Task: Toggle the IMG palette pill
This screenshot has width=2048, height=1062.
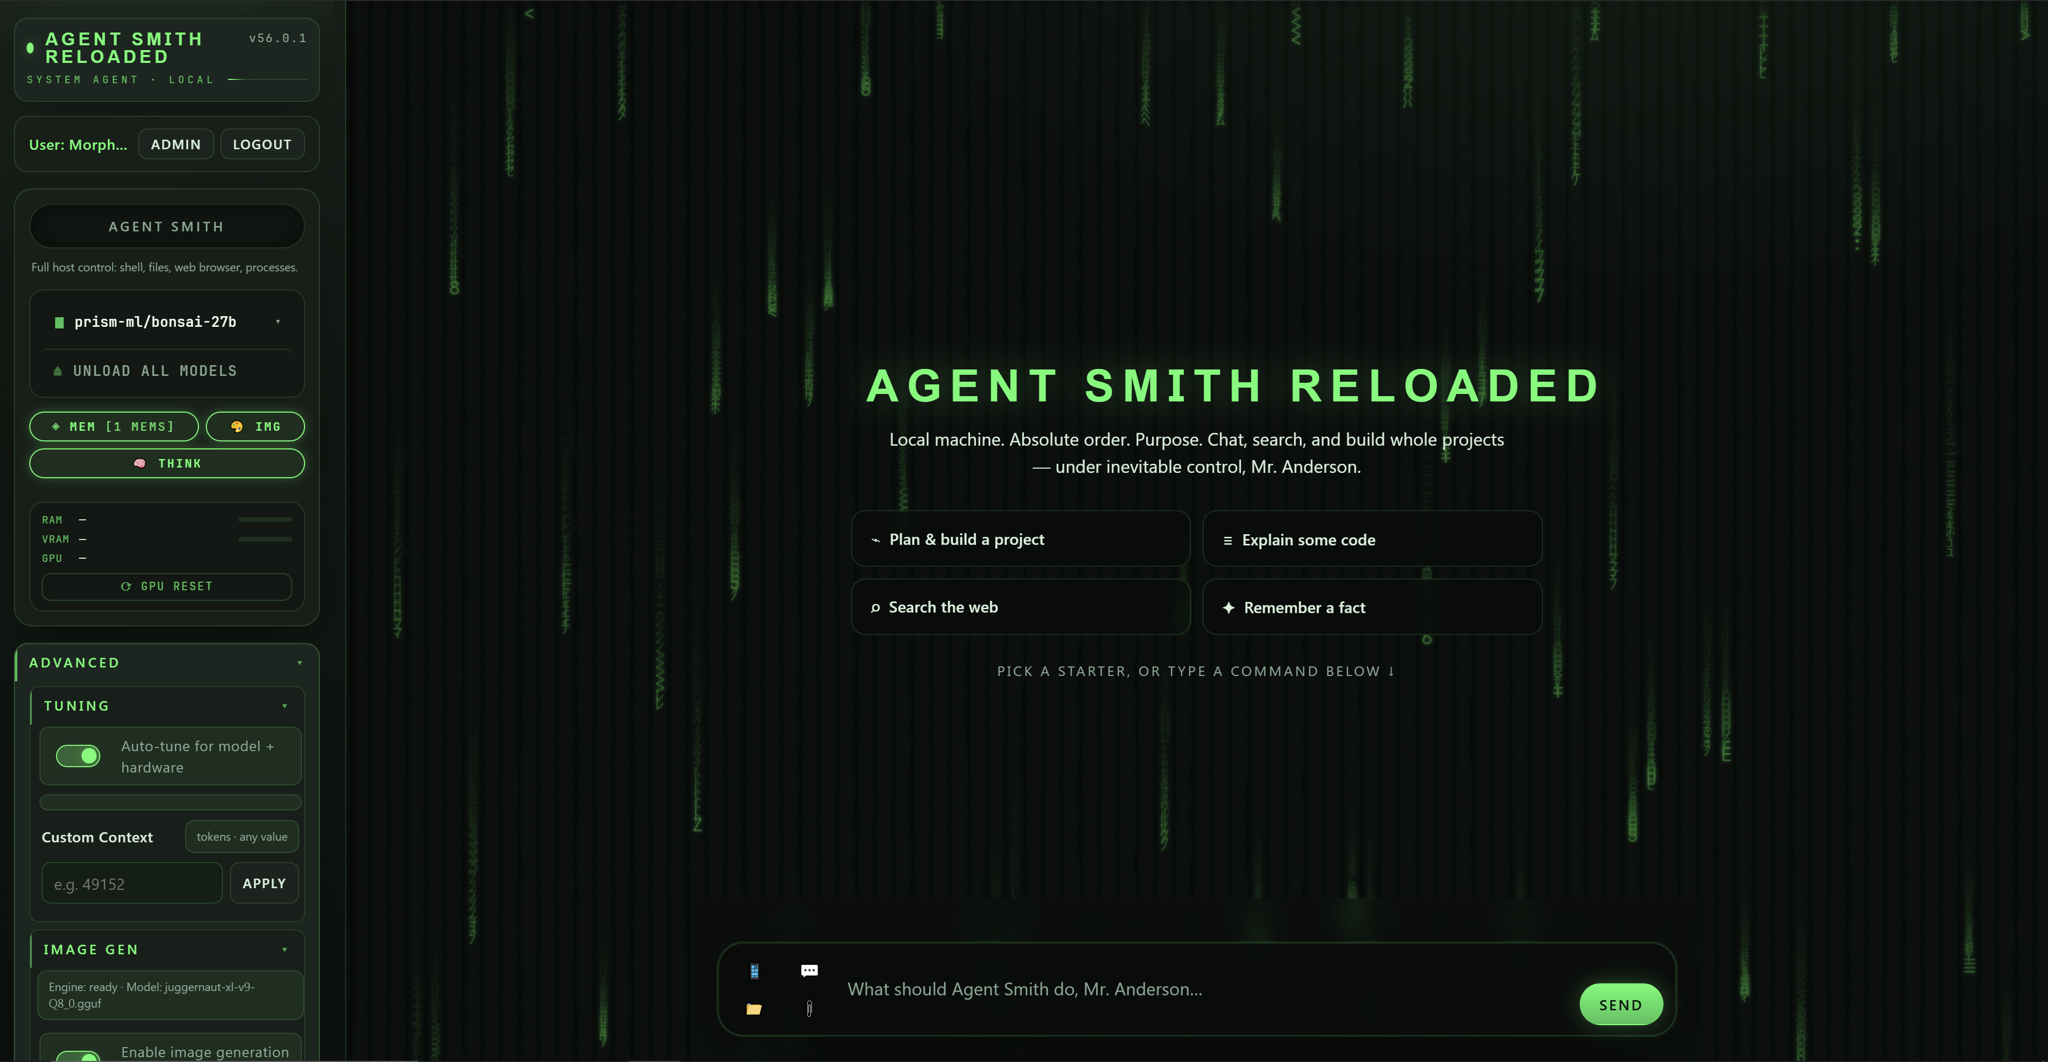Action: point(255,426)
